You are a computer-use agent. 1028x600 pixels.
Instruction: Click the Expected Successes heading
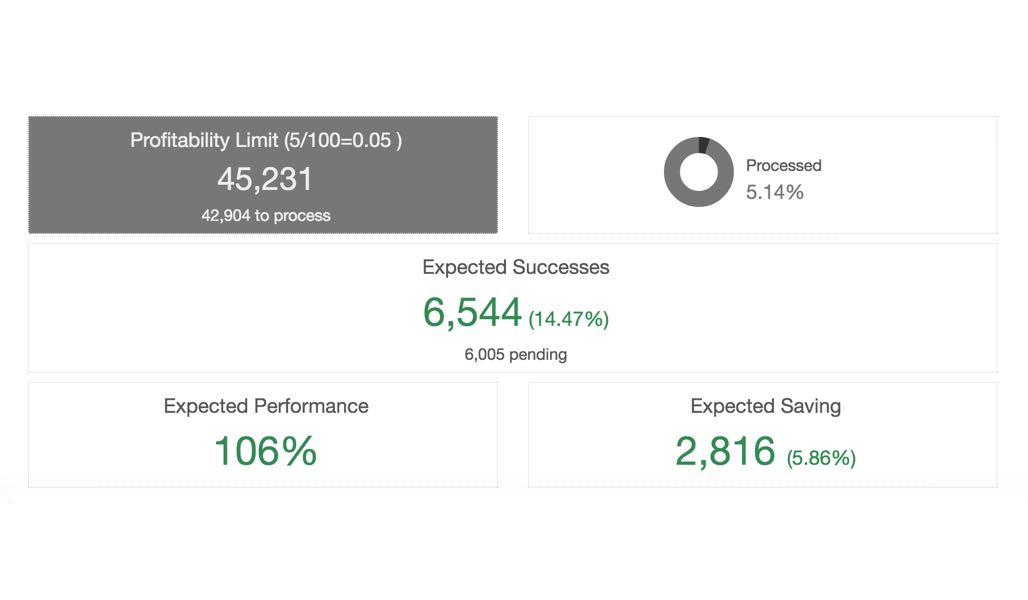(x=515, y=267)
